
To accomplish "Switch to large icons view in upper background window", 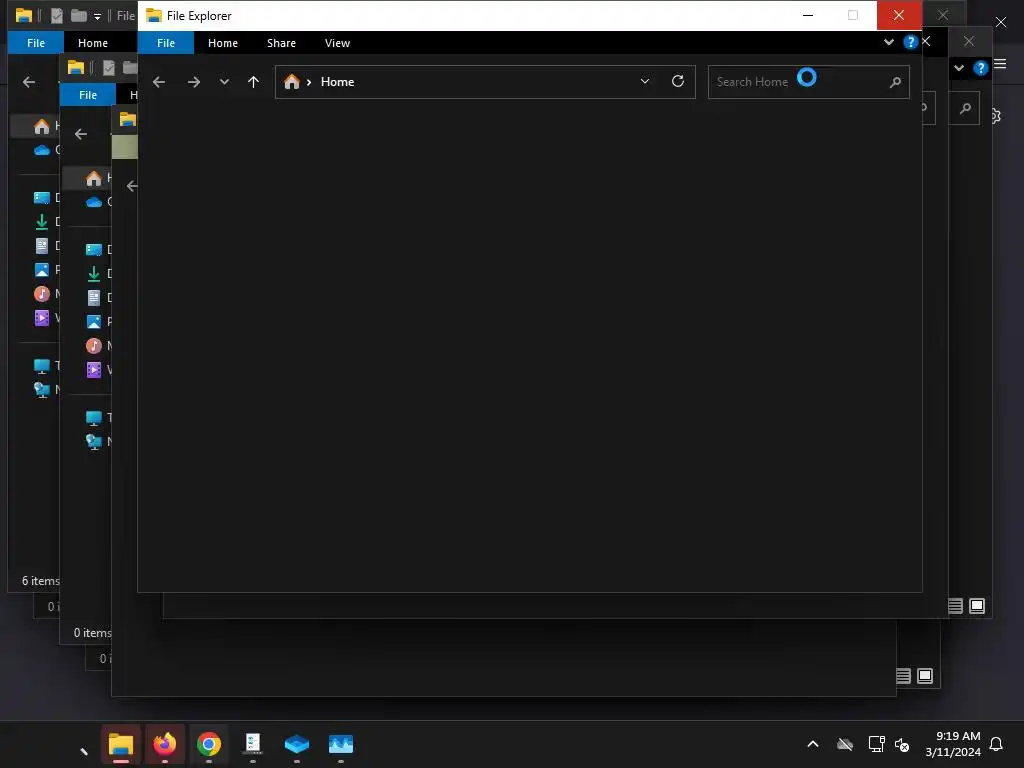I will 977,606.
